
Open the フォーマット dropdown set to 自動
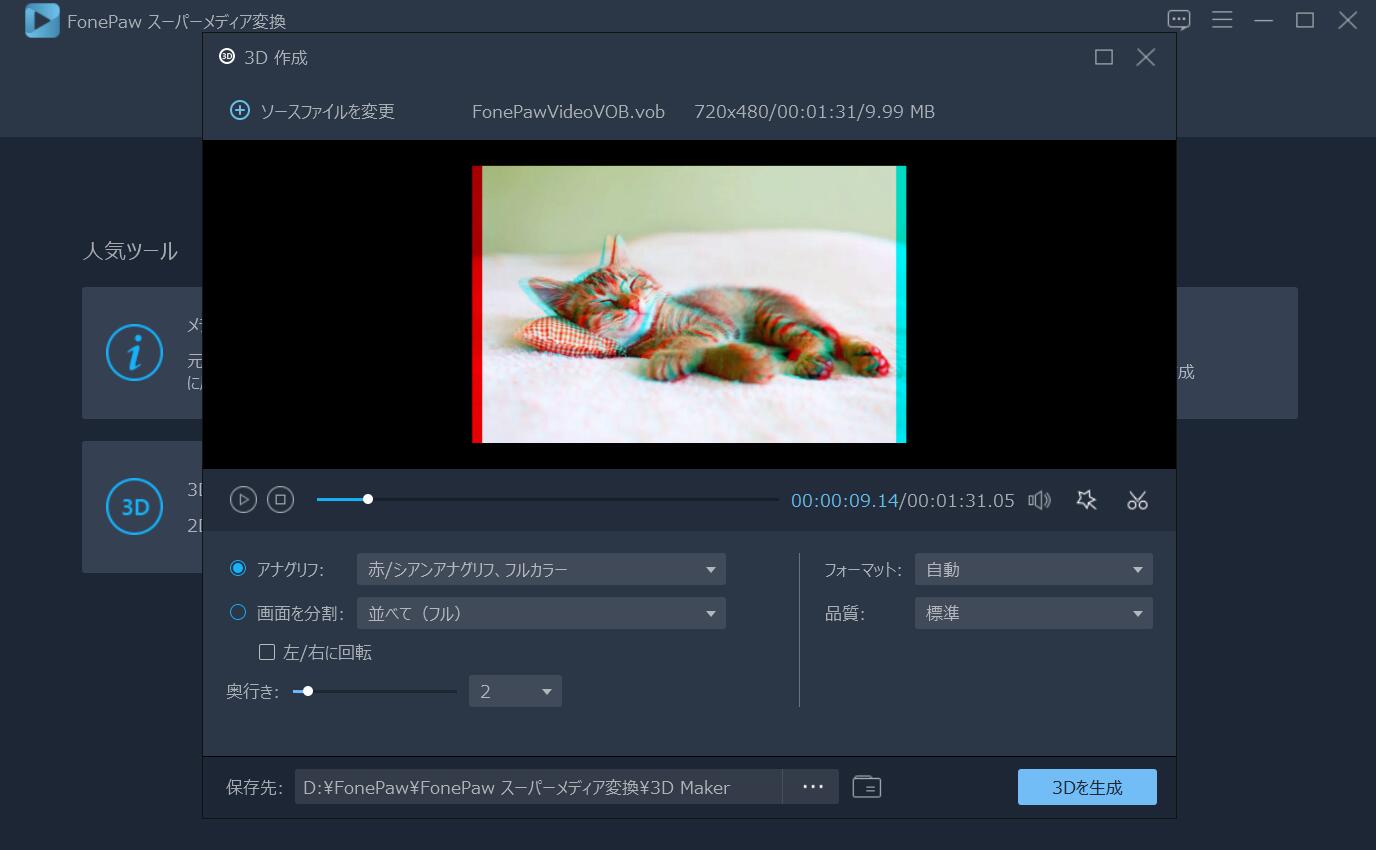click(x=1033, y=569)
